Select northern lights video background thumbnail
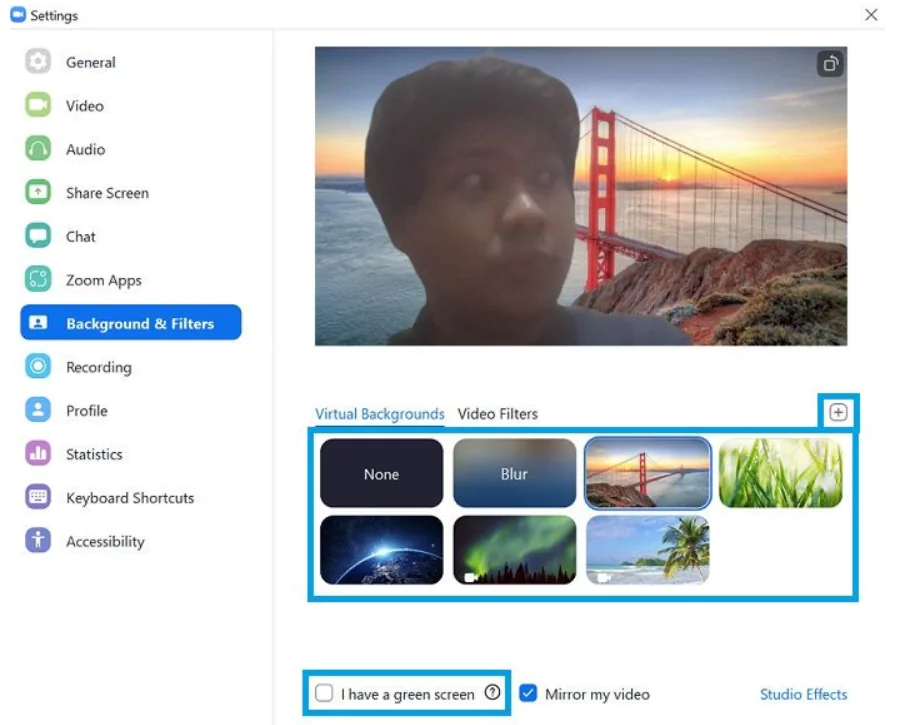The width and height of the screenshot is (916, 725). 514,550
